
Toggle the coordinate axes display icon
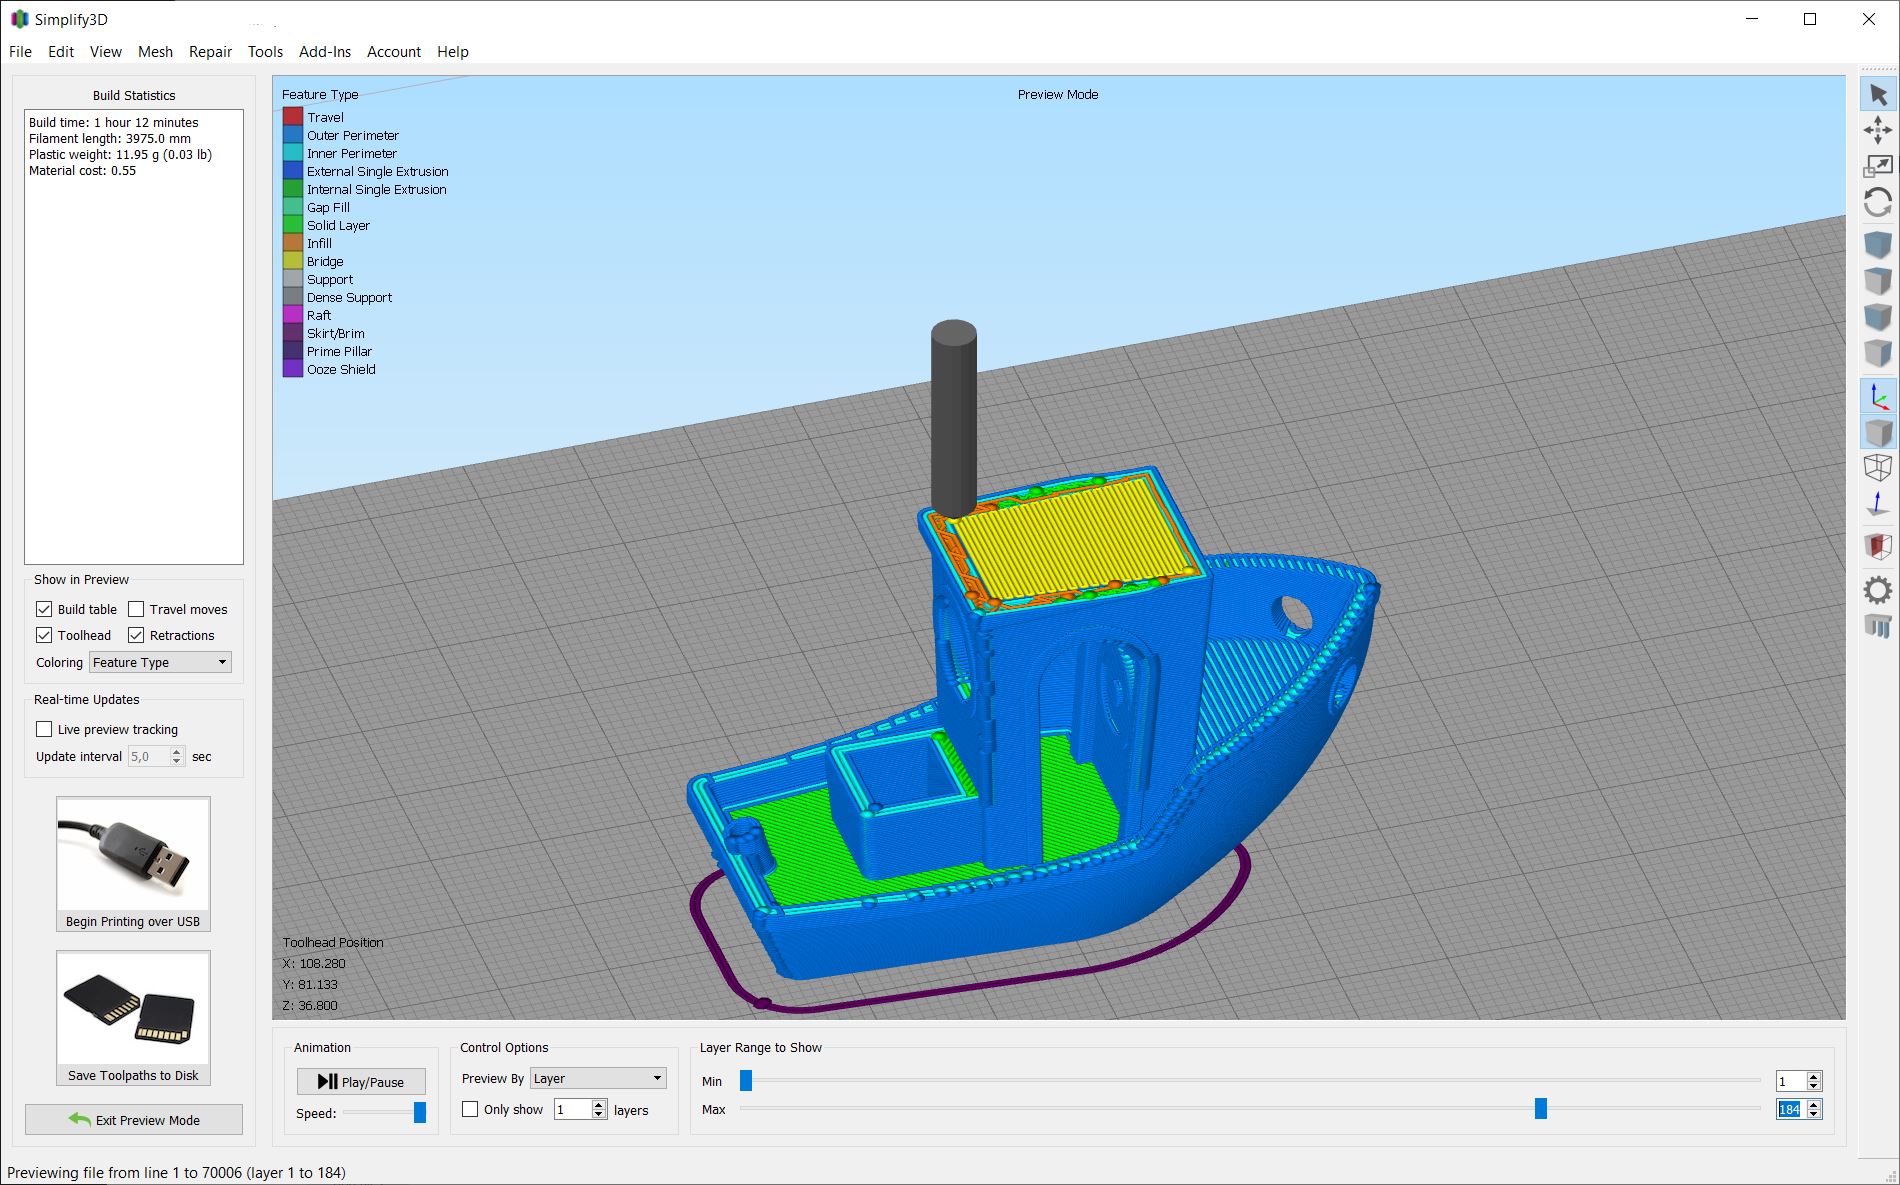(x=1878, y=397)
